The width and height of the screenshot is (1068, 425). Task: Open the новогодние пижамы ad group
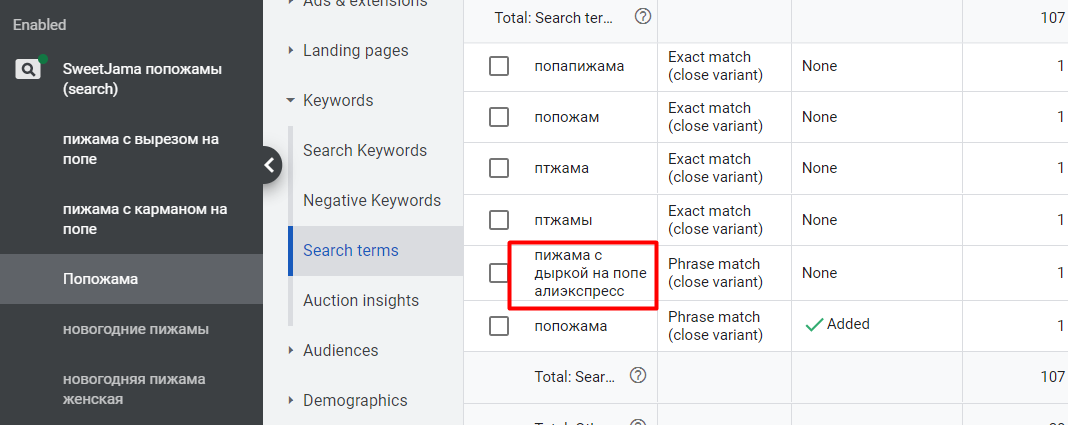point(136,329)
